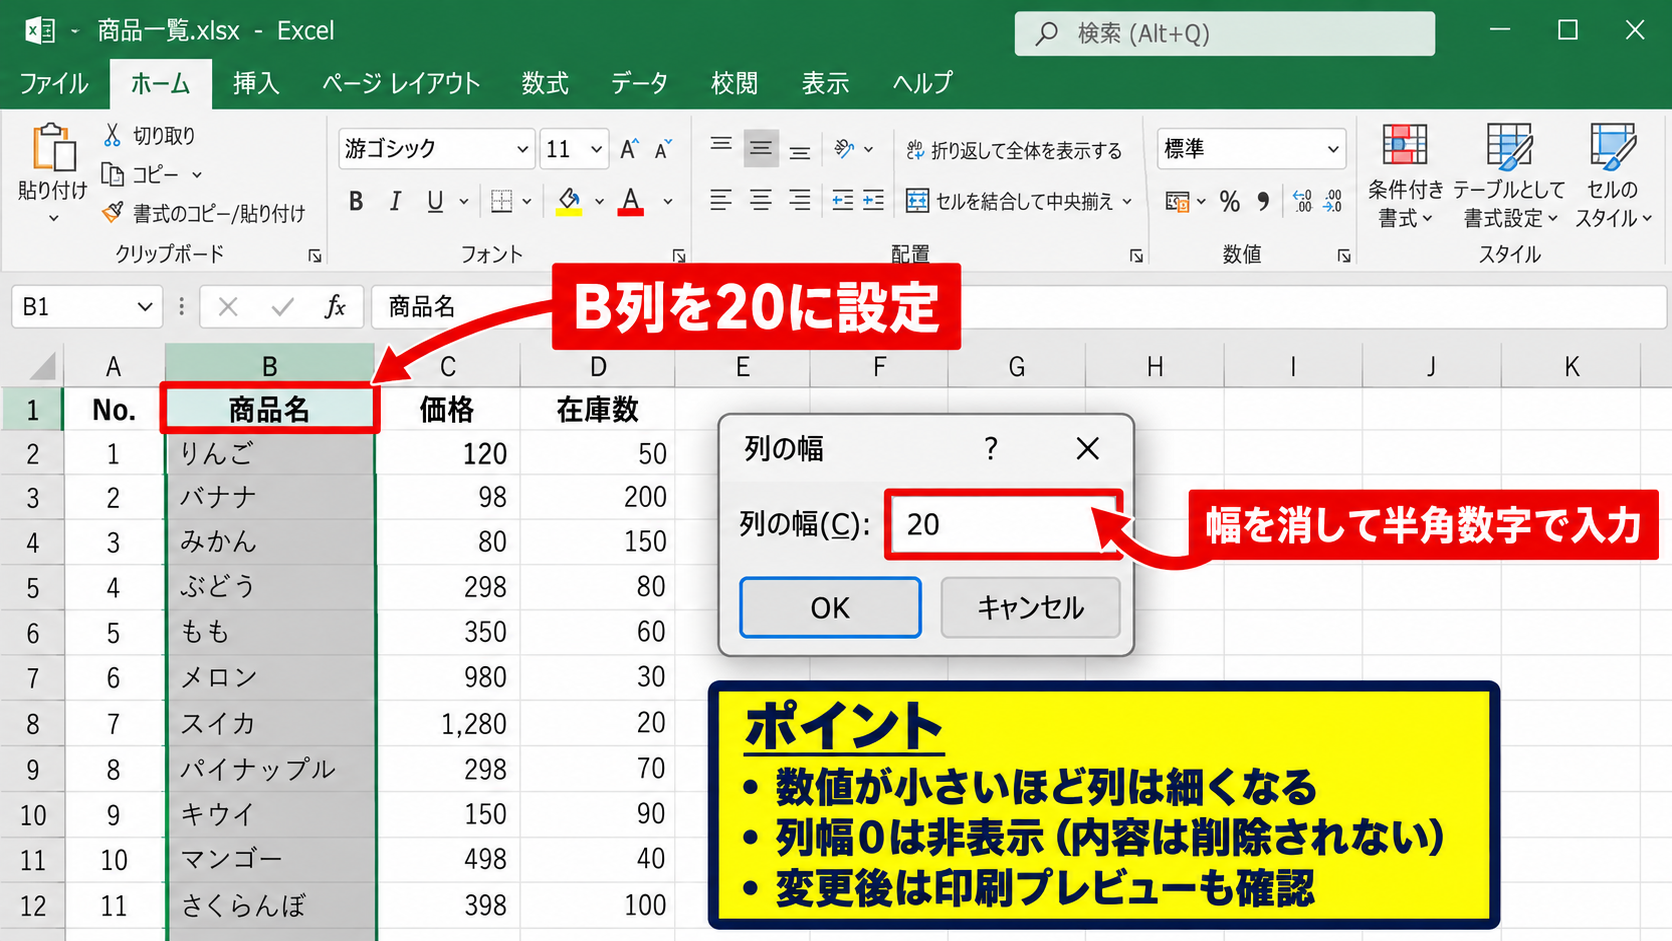Increase font size with the larger A
Viewport: 1672px width, 941px height.
pyautogui.click(x=629, y=149)
